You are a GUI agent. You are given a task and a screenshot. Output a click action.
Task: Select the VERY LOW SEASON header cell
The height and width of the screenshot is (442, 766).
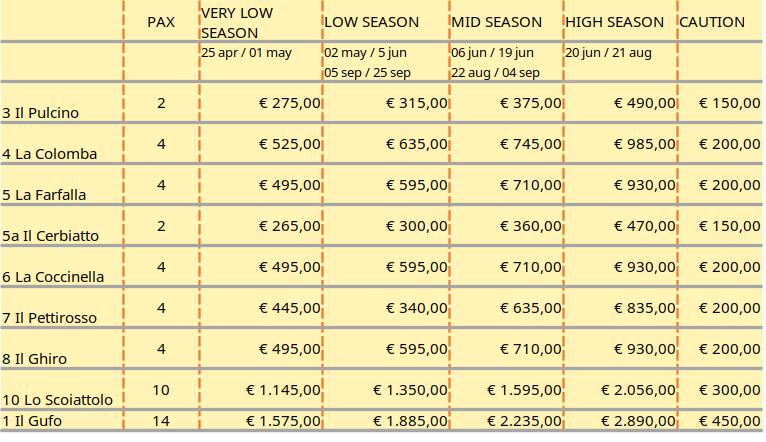236,22
